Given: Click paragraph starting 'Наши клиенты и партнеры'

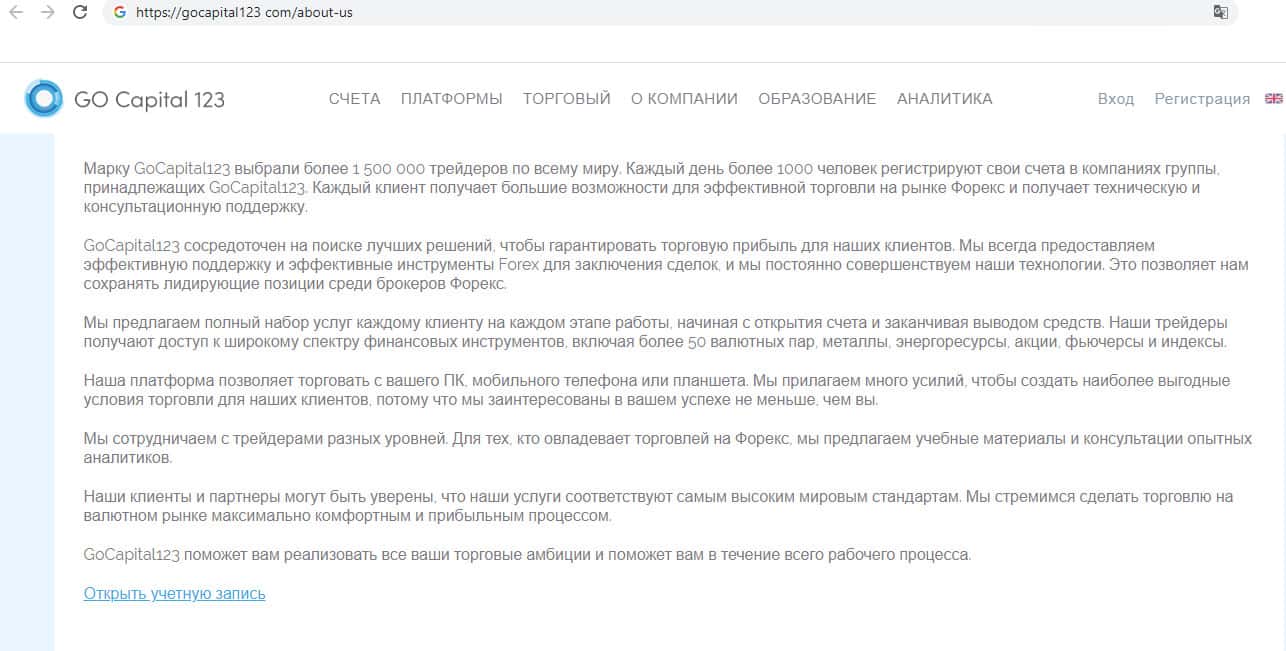Looking at the screenshot, I should tap(659, 506).
